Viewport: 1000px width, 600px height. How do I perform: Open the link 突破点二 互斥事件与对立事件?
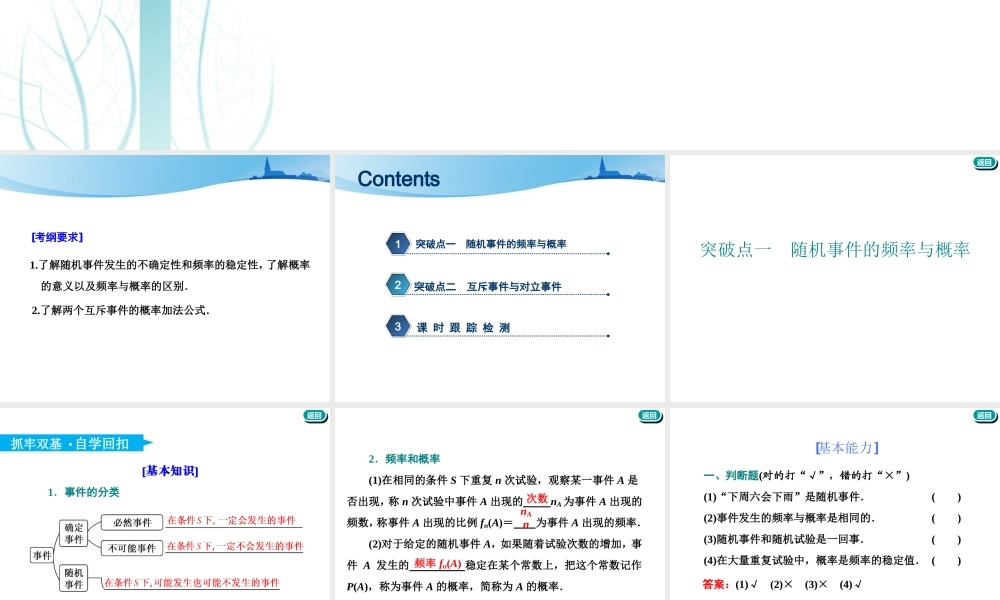(x=487, y=285)
